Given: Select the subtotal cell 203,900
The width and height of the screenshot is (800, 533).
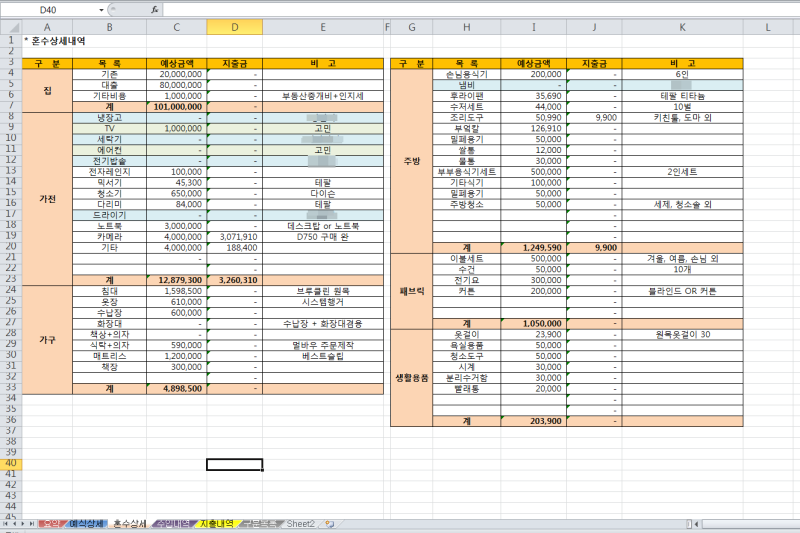Looking at the screenshot, I should point(534,421).
